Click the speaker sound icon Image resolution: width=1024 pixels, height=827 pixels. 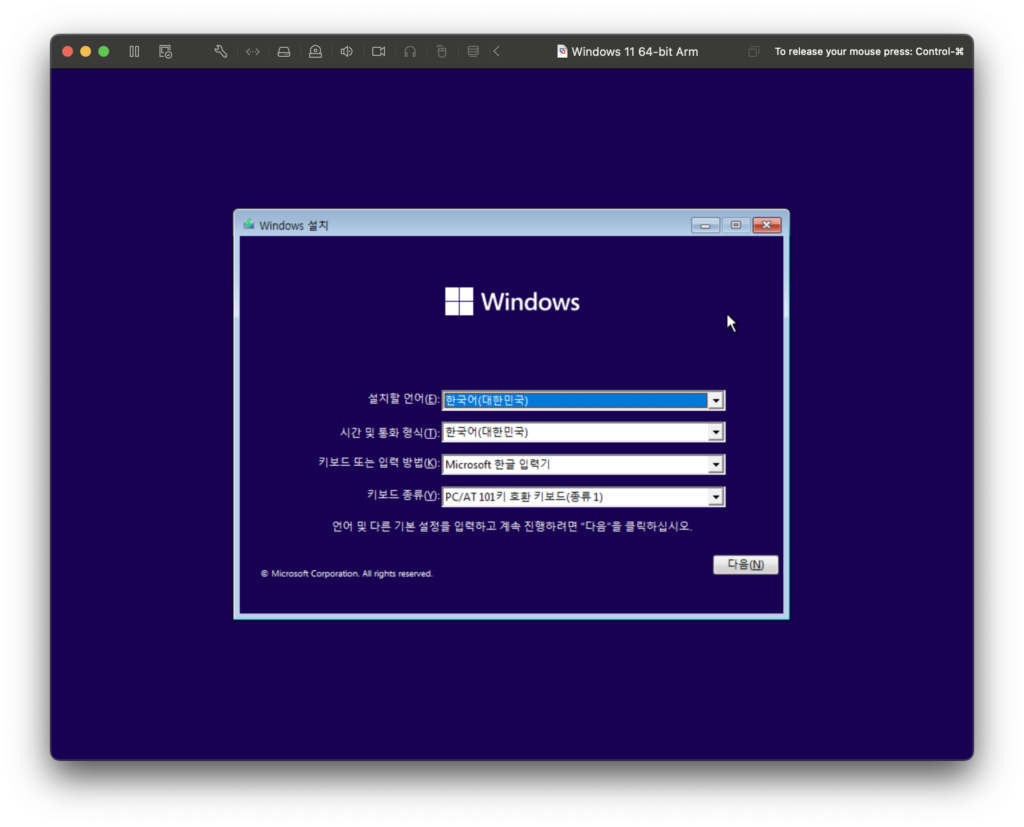(346, 51)
